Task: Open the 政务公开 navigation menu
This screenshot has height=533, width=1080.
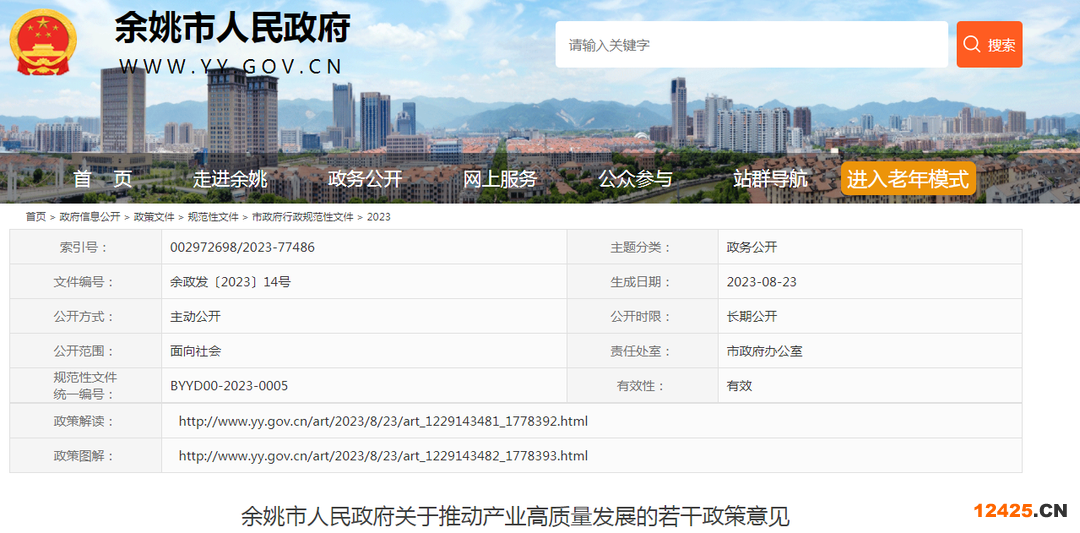Action: click(365, 179)
